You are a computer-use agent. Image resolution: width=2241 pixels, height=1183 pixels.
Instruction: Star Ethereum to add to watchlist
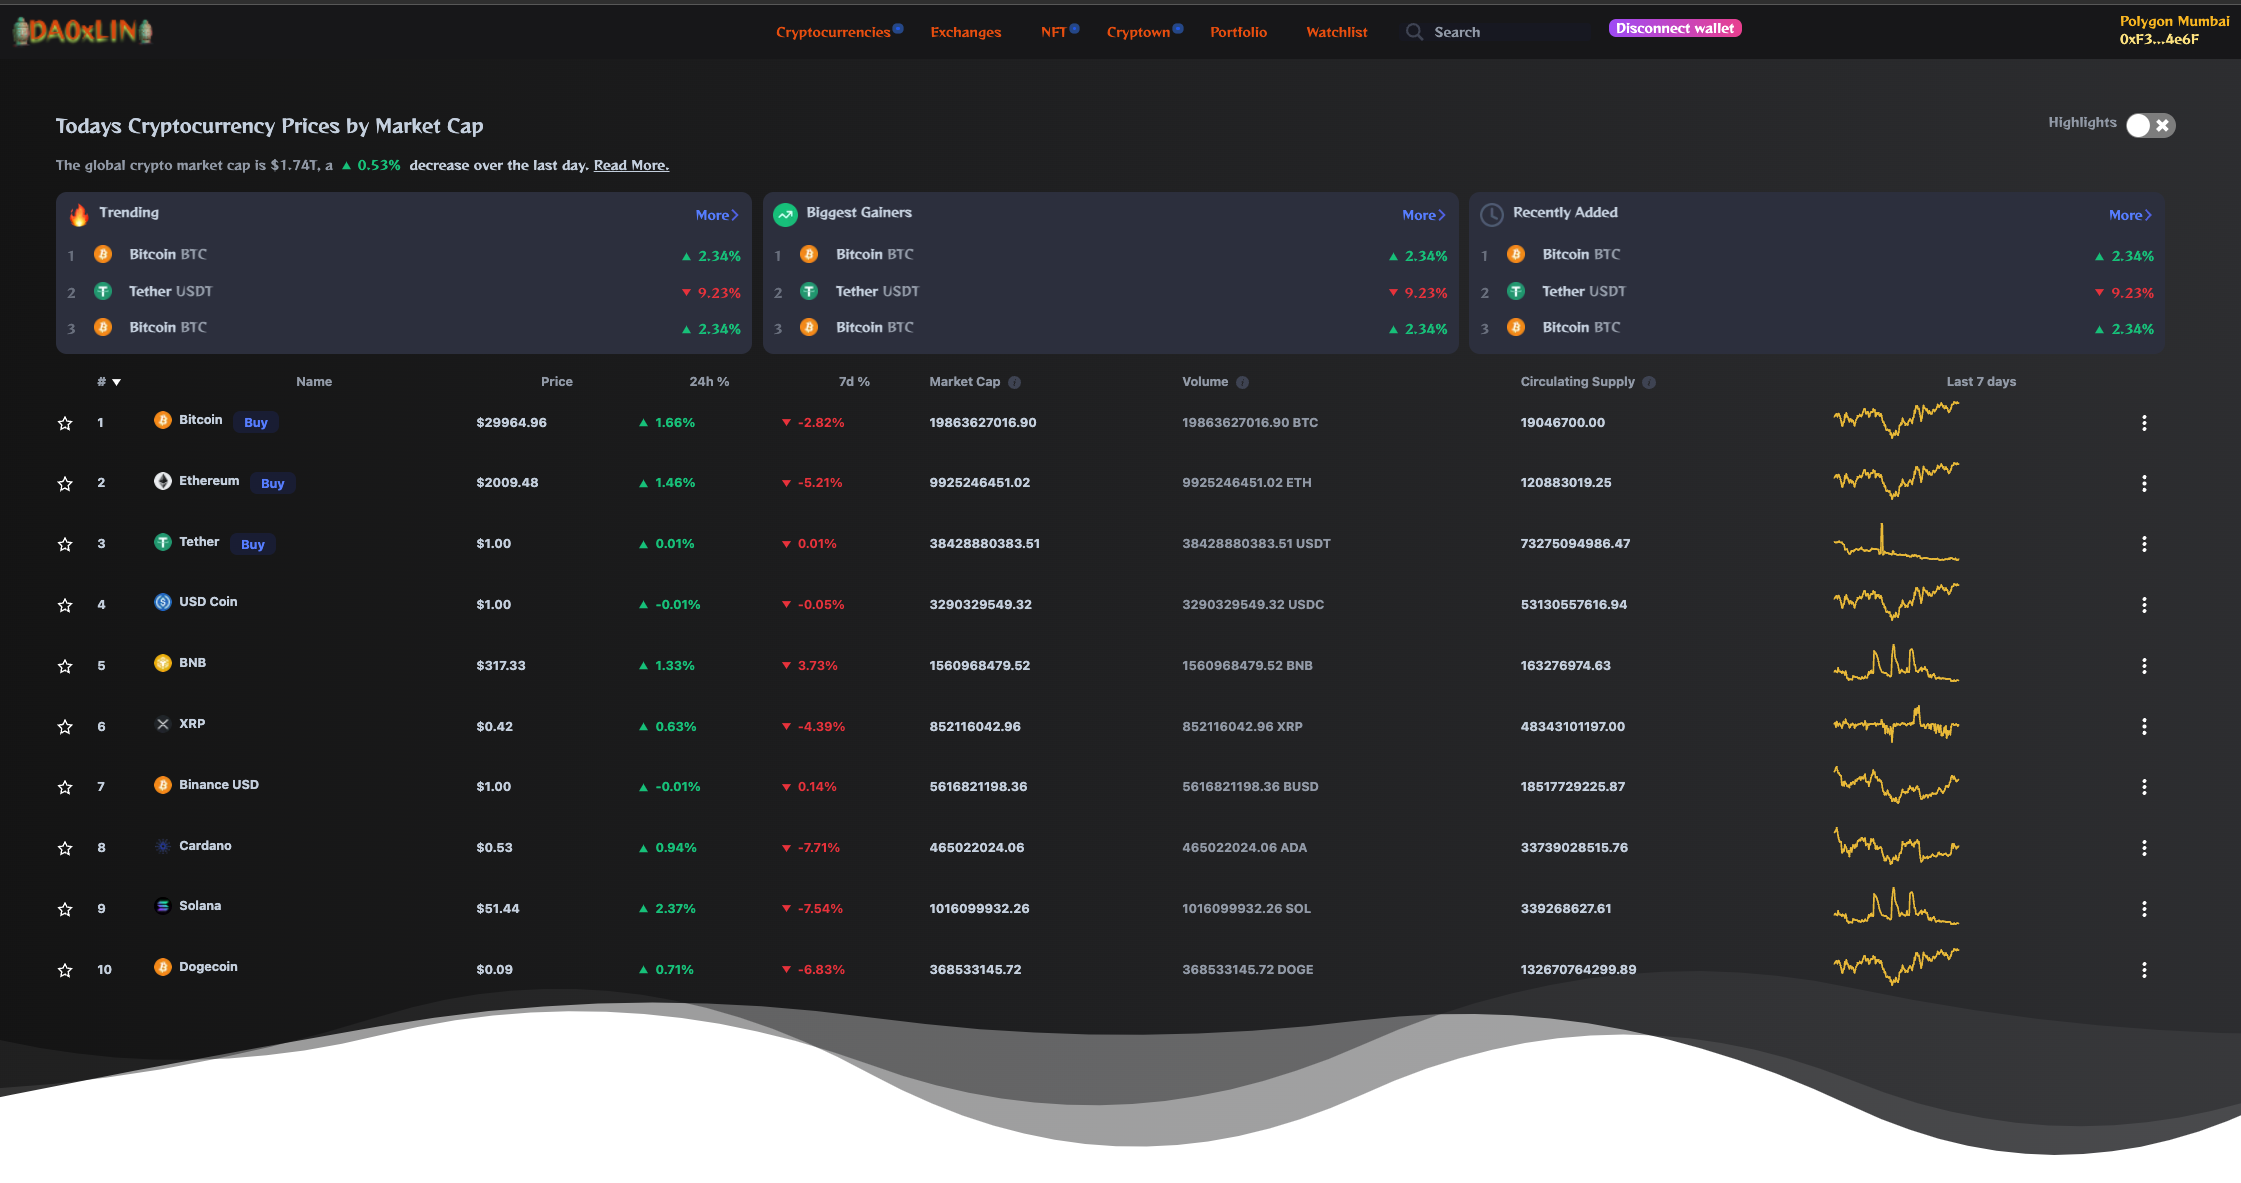click(x=65, y=484)
